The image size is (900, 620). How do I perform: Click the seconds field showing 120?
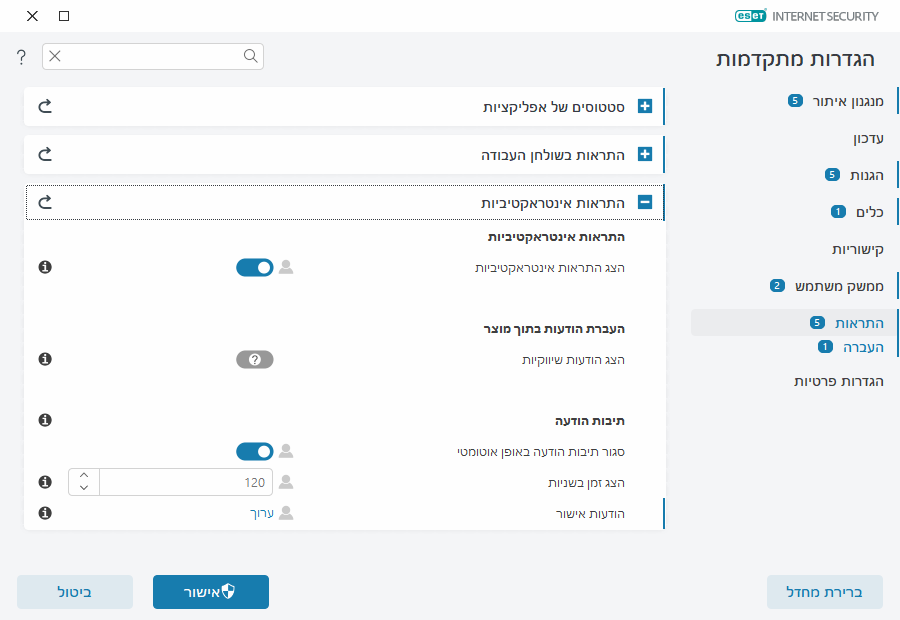coord(186,482)
